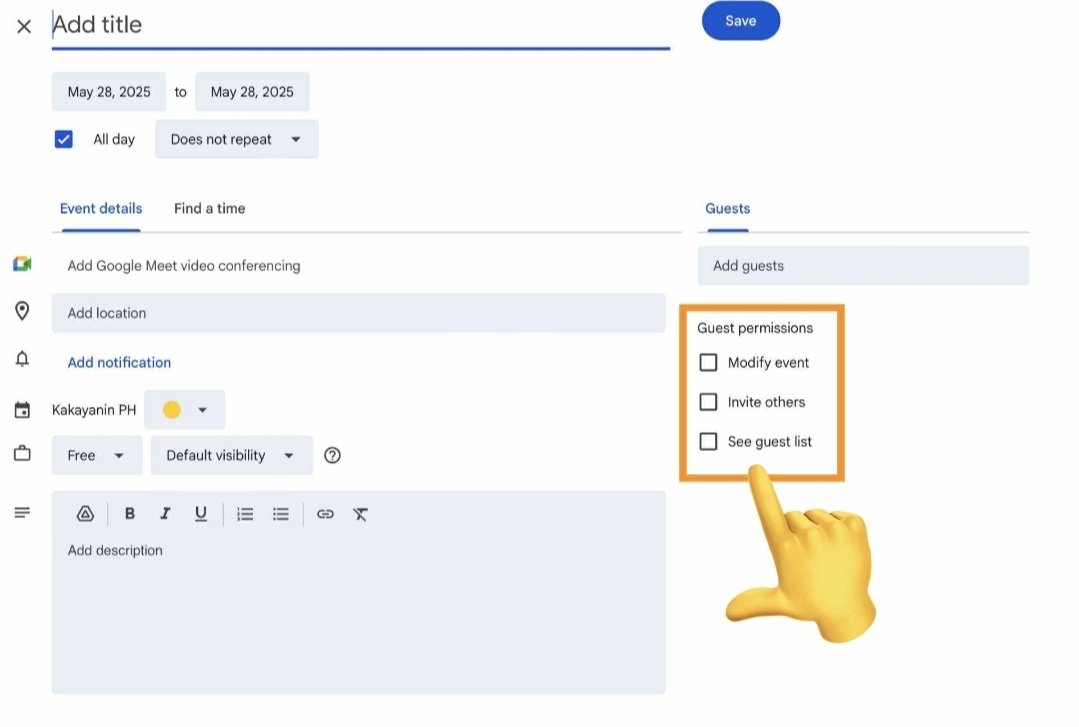Click the notification bell icon
This screenshot has height=727, width=1079.
[22, 359]
